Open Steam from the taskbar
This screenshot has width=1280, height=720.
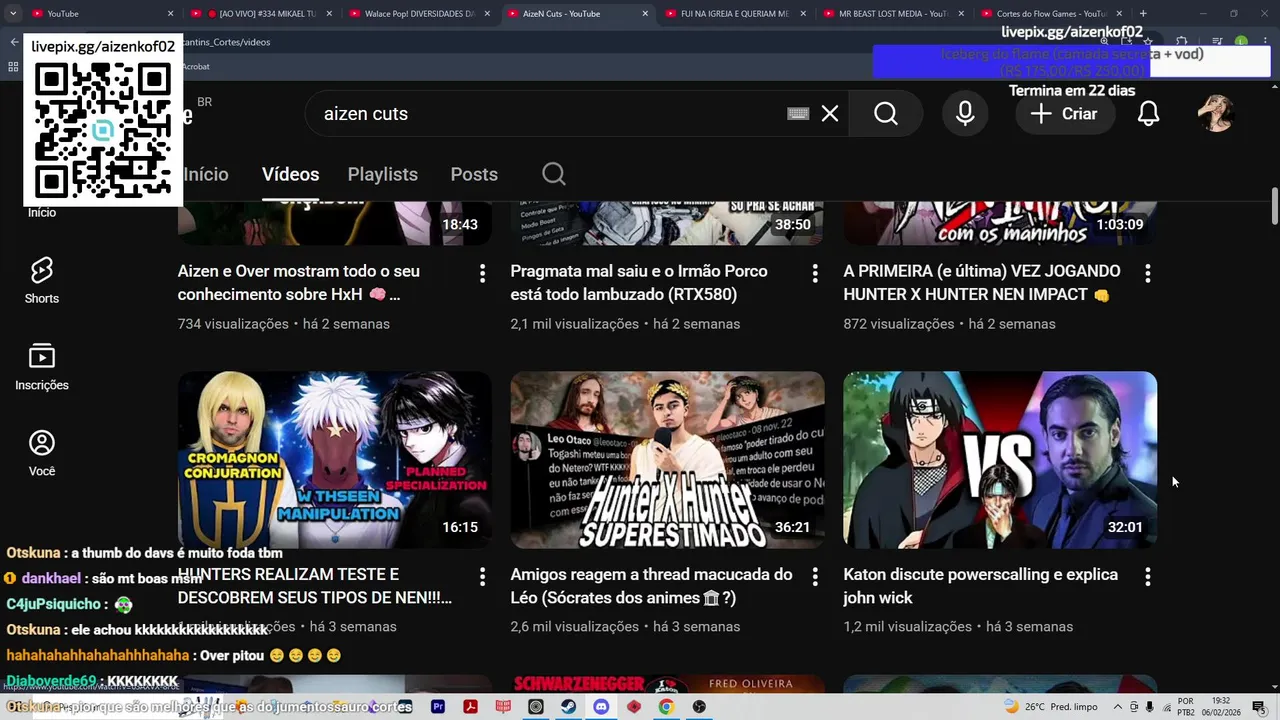pos(568,707)
